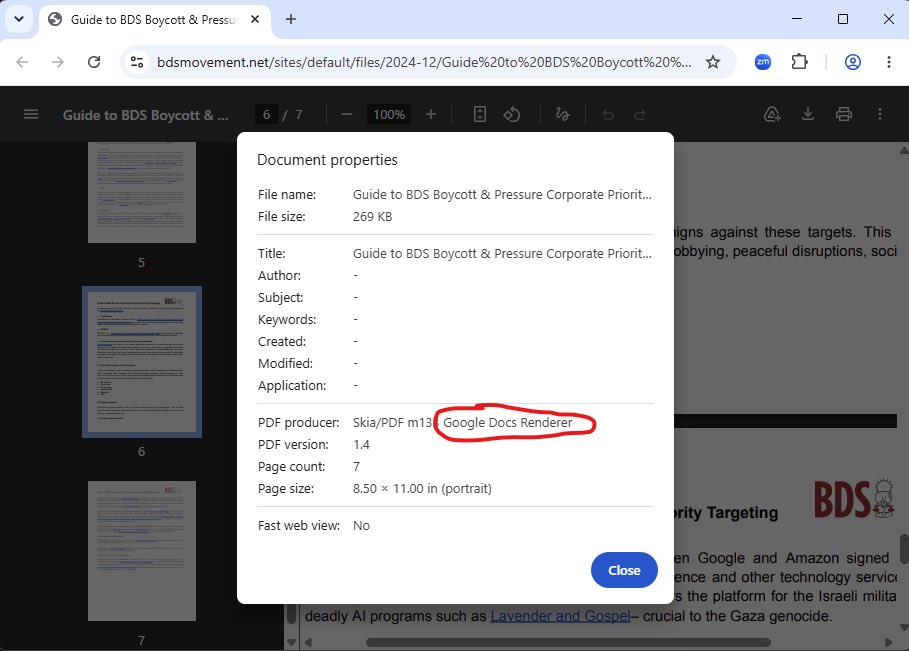
Task: Maximize the Chrome window
Action: coord(843,19)
